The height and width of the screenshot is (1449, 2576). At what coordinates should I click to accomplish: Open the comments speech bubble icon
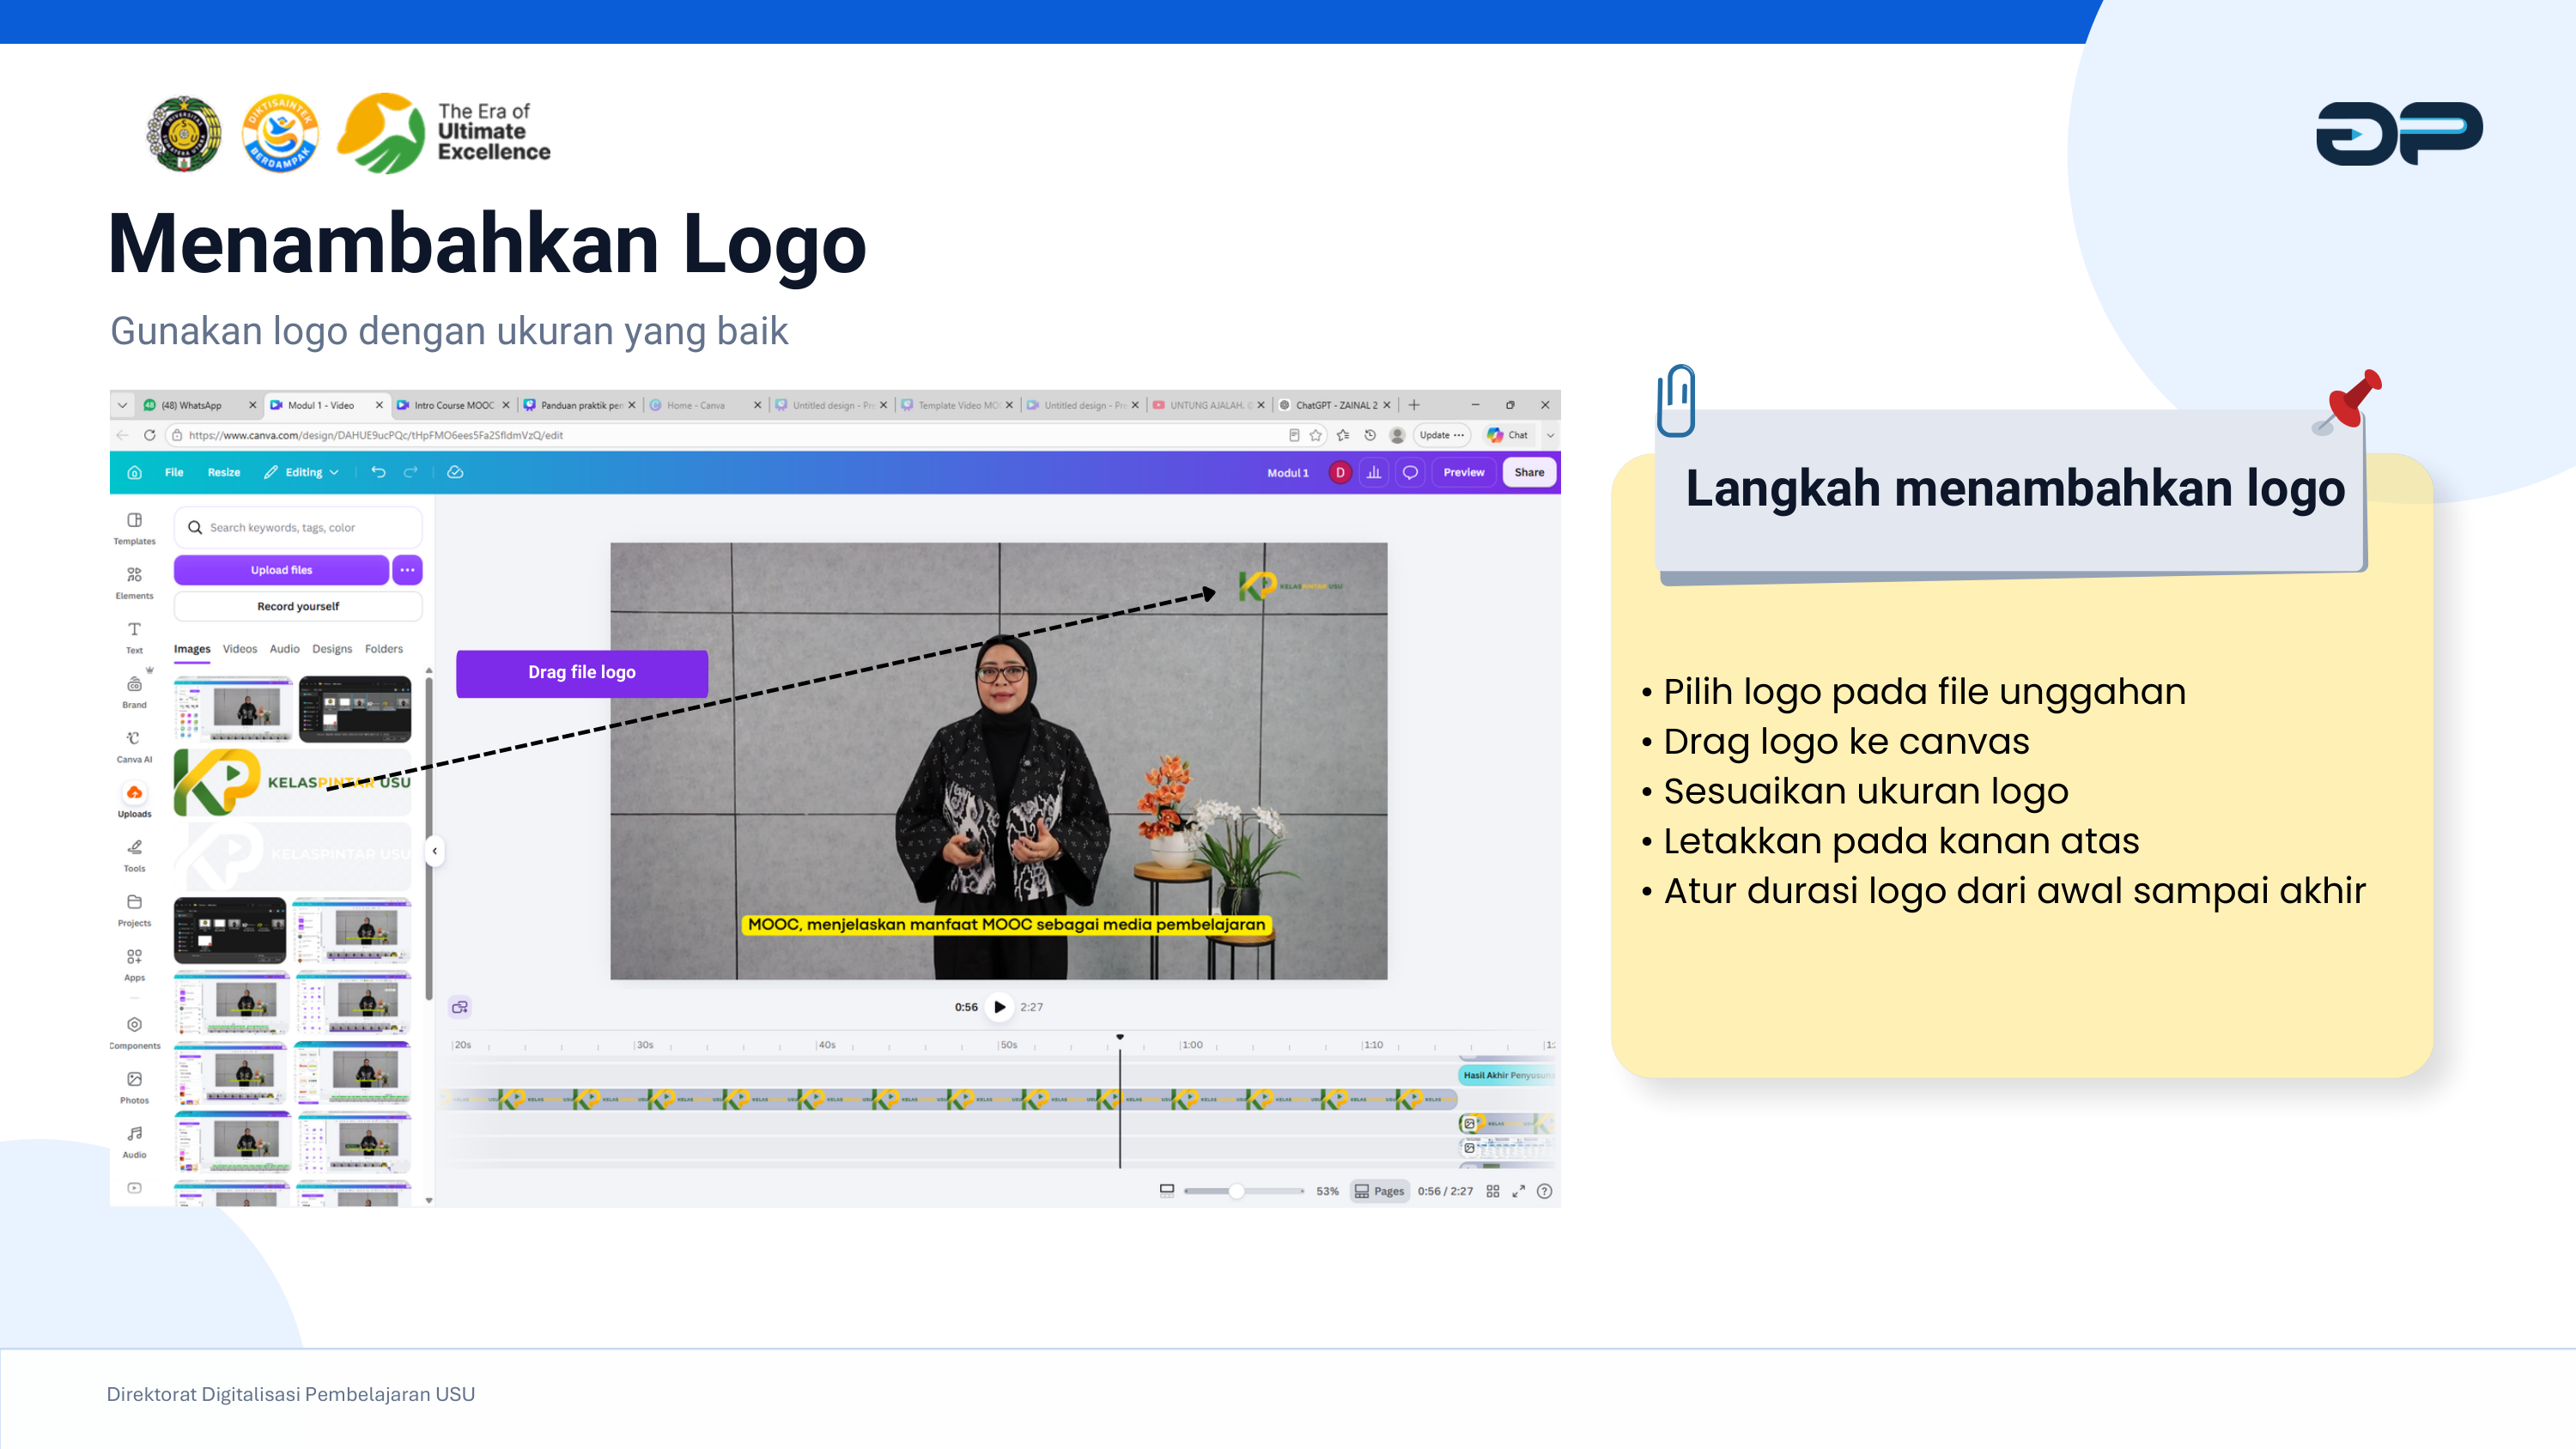tap(1410, 472)
